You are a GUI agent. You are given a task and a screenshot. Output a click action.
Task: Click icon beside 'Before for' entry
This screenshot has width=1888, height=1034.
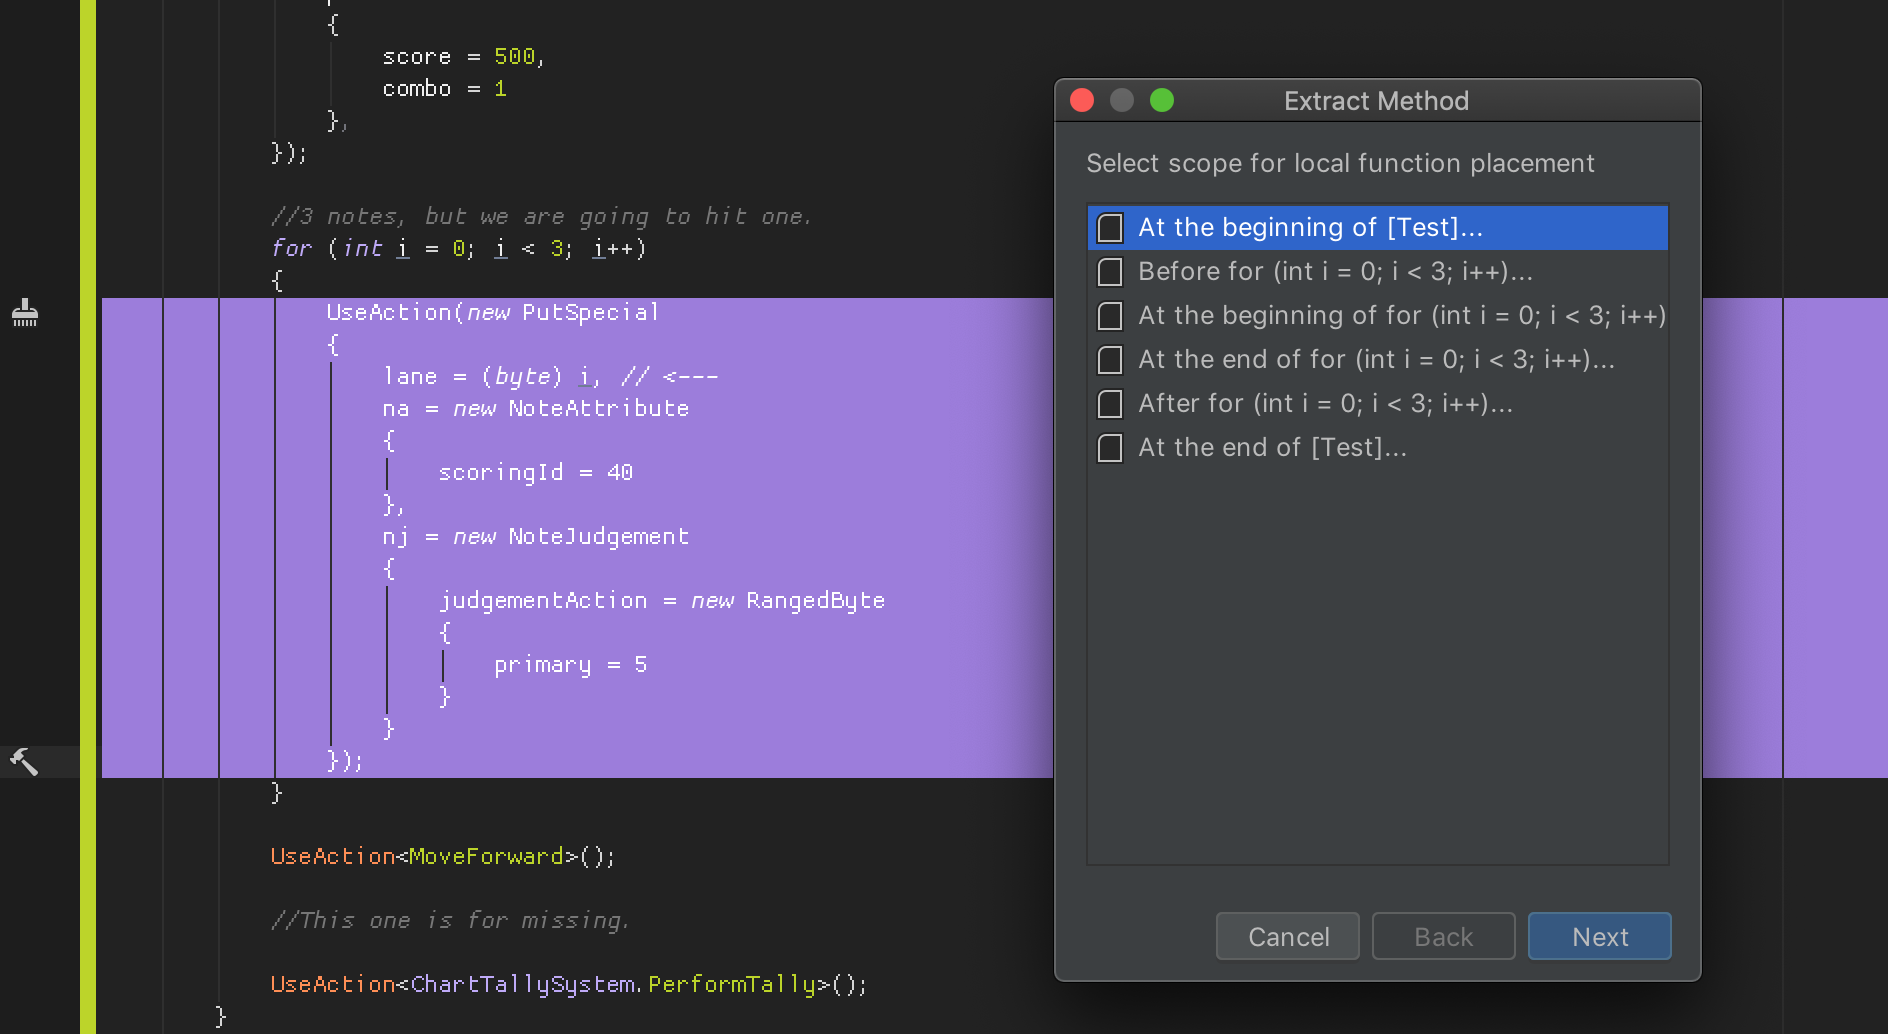[x=1110, y=272]
